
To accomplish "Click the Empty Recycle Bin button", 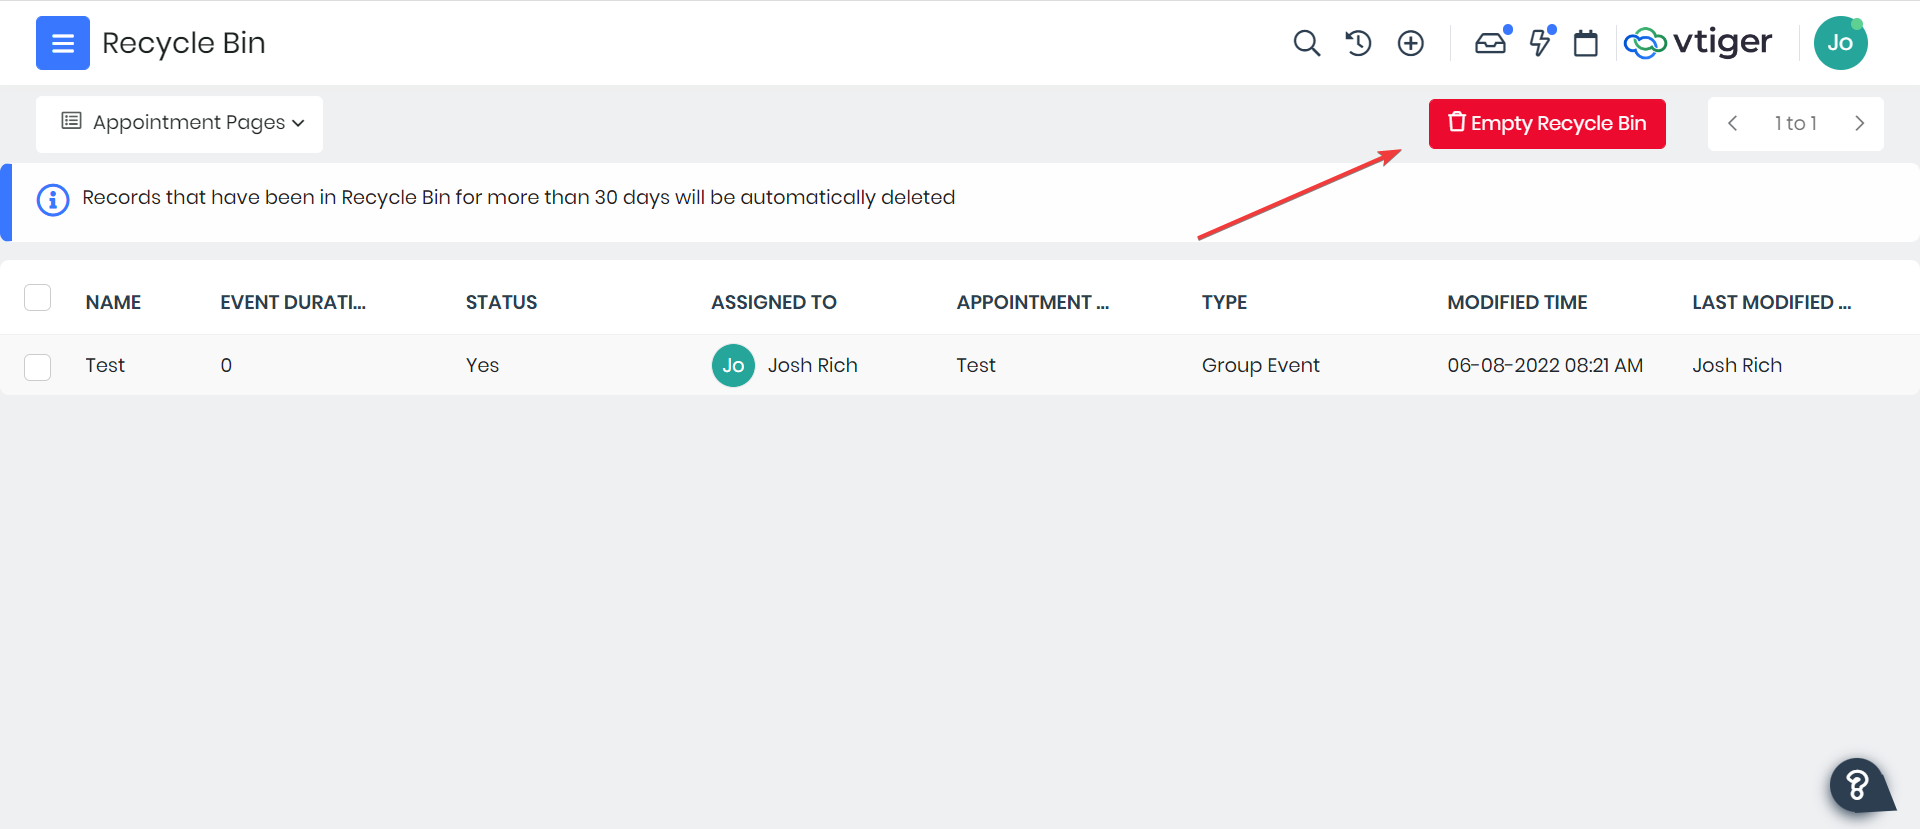I will click(1546, 123).
